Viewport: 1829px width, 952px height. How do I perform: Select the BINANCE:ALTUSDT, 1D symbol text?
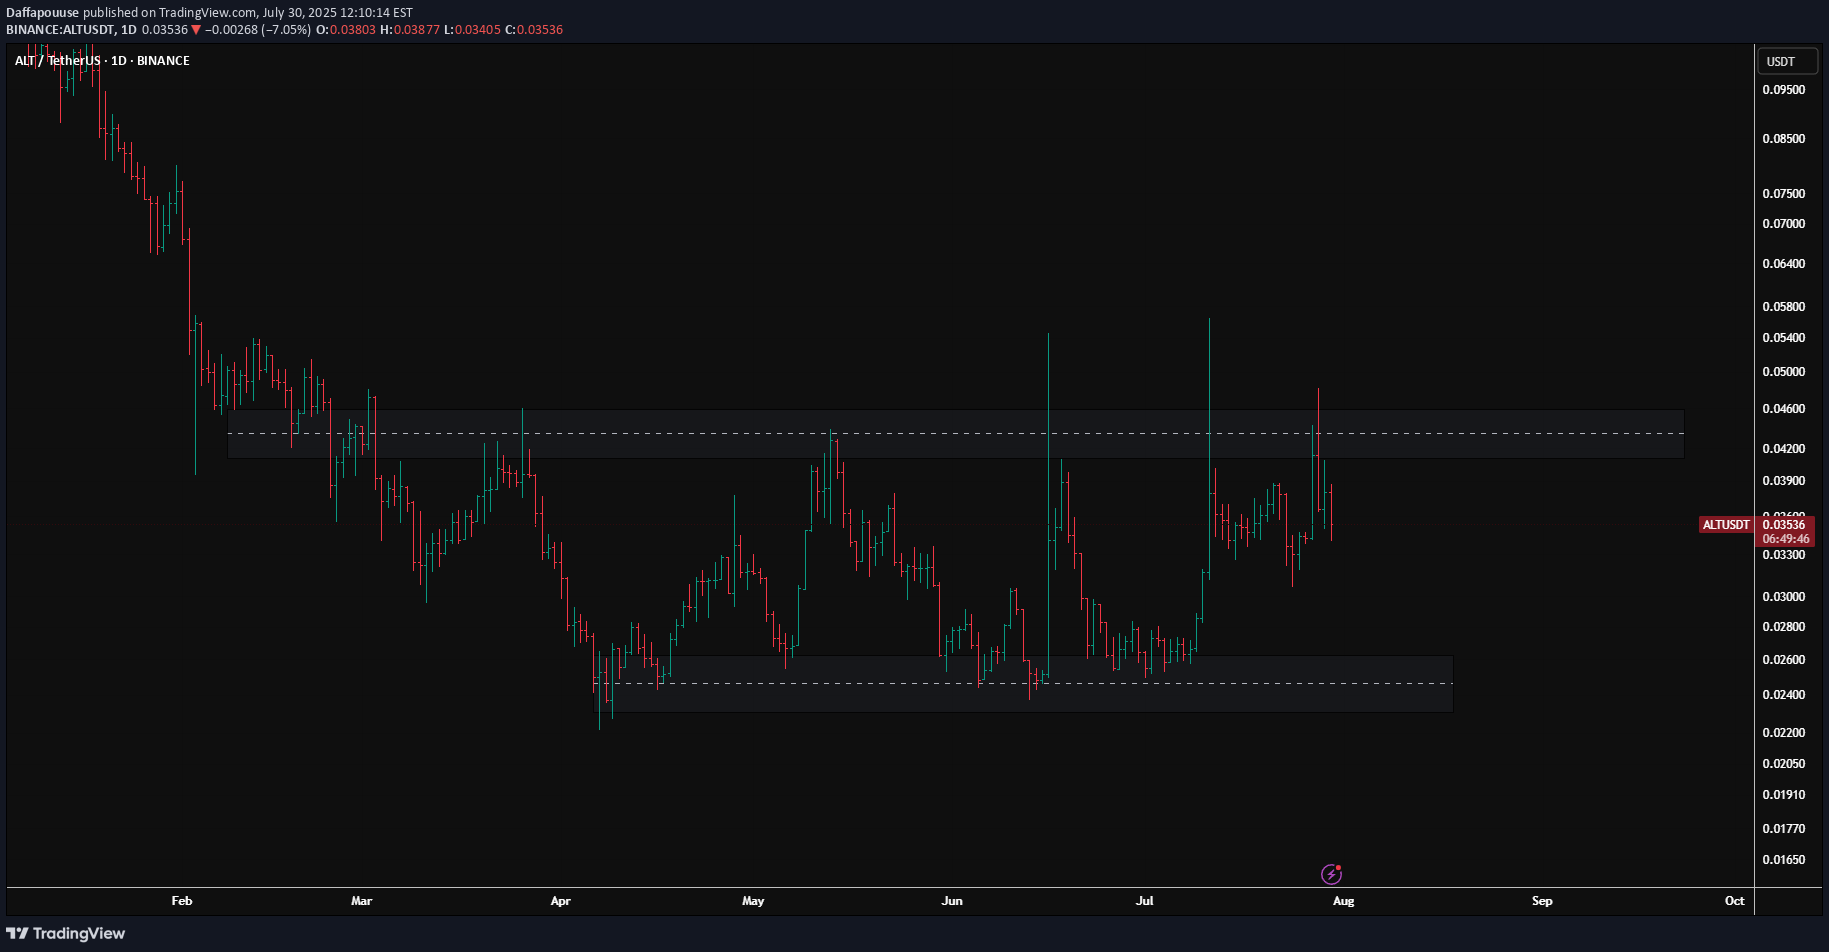click(x=71, y=30)
